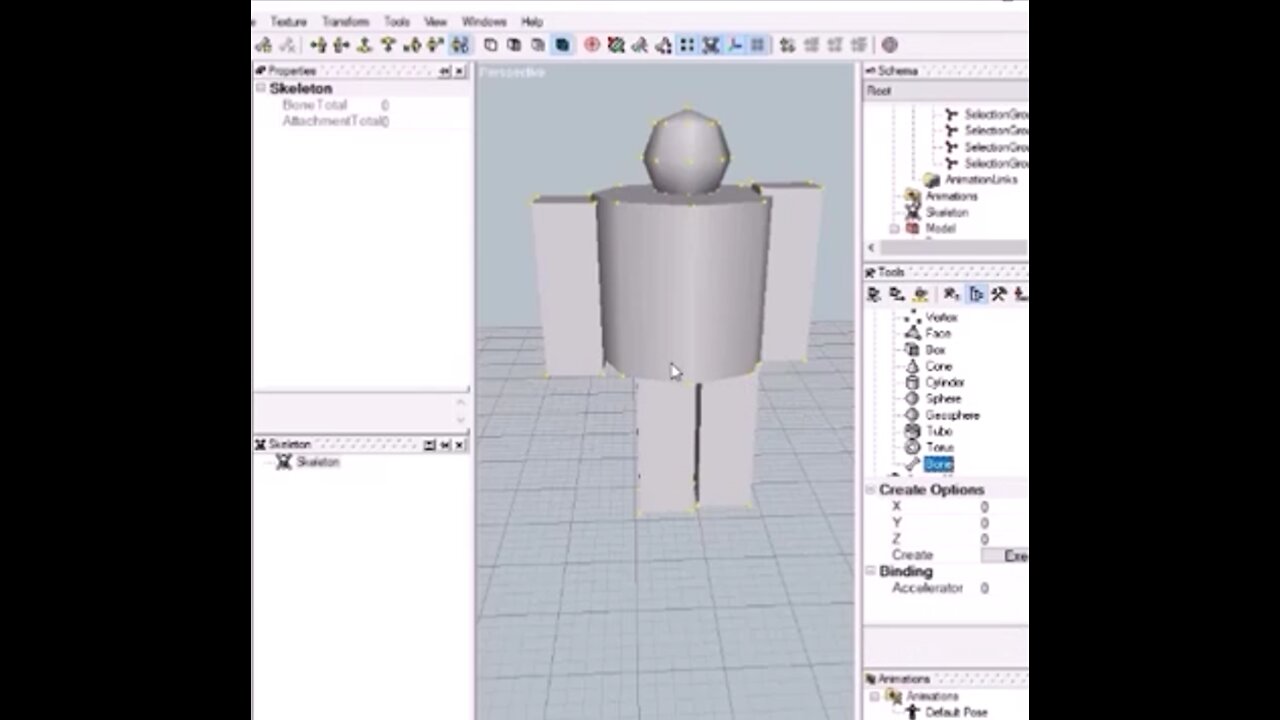Close the Properties panel

pyautogui.click(x=460, y=71)
